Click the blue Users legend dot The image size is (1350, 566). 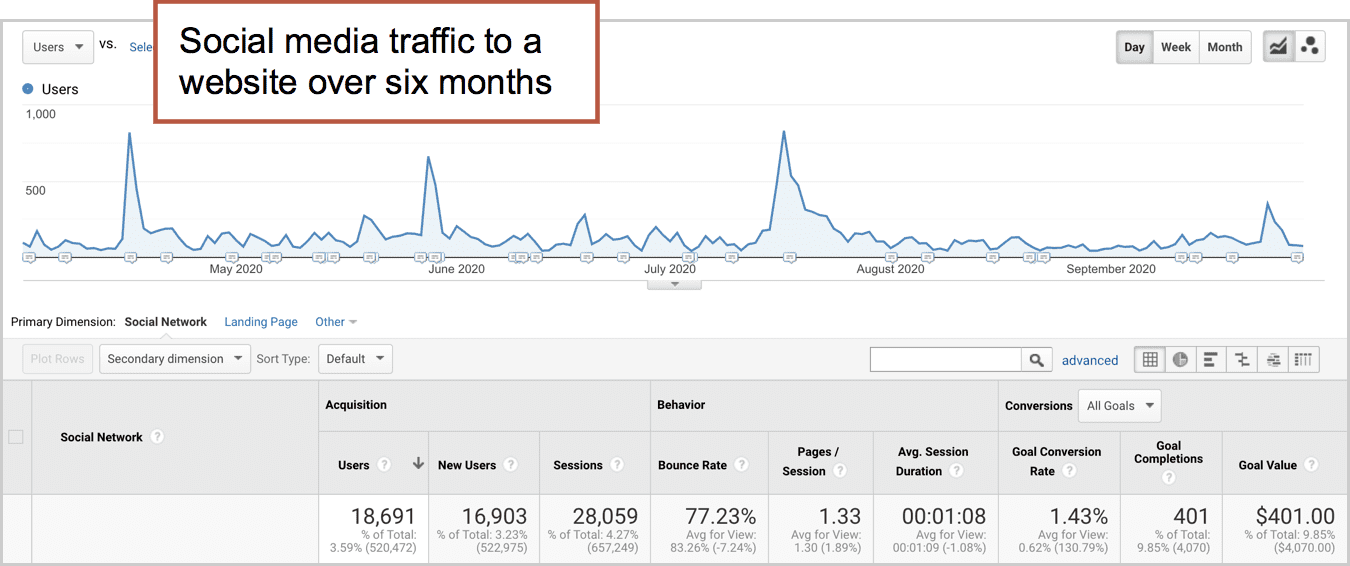click(x=28, y=89)
